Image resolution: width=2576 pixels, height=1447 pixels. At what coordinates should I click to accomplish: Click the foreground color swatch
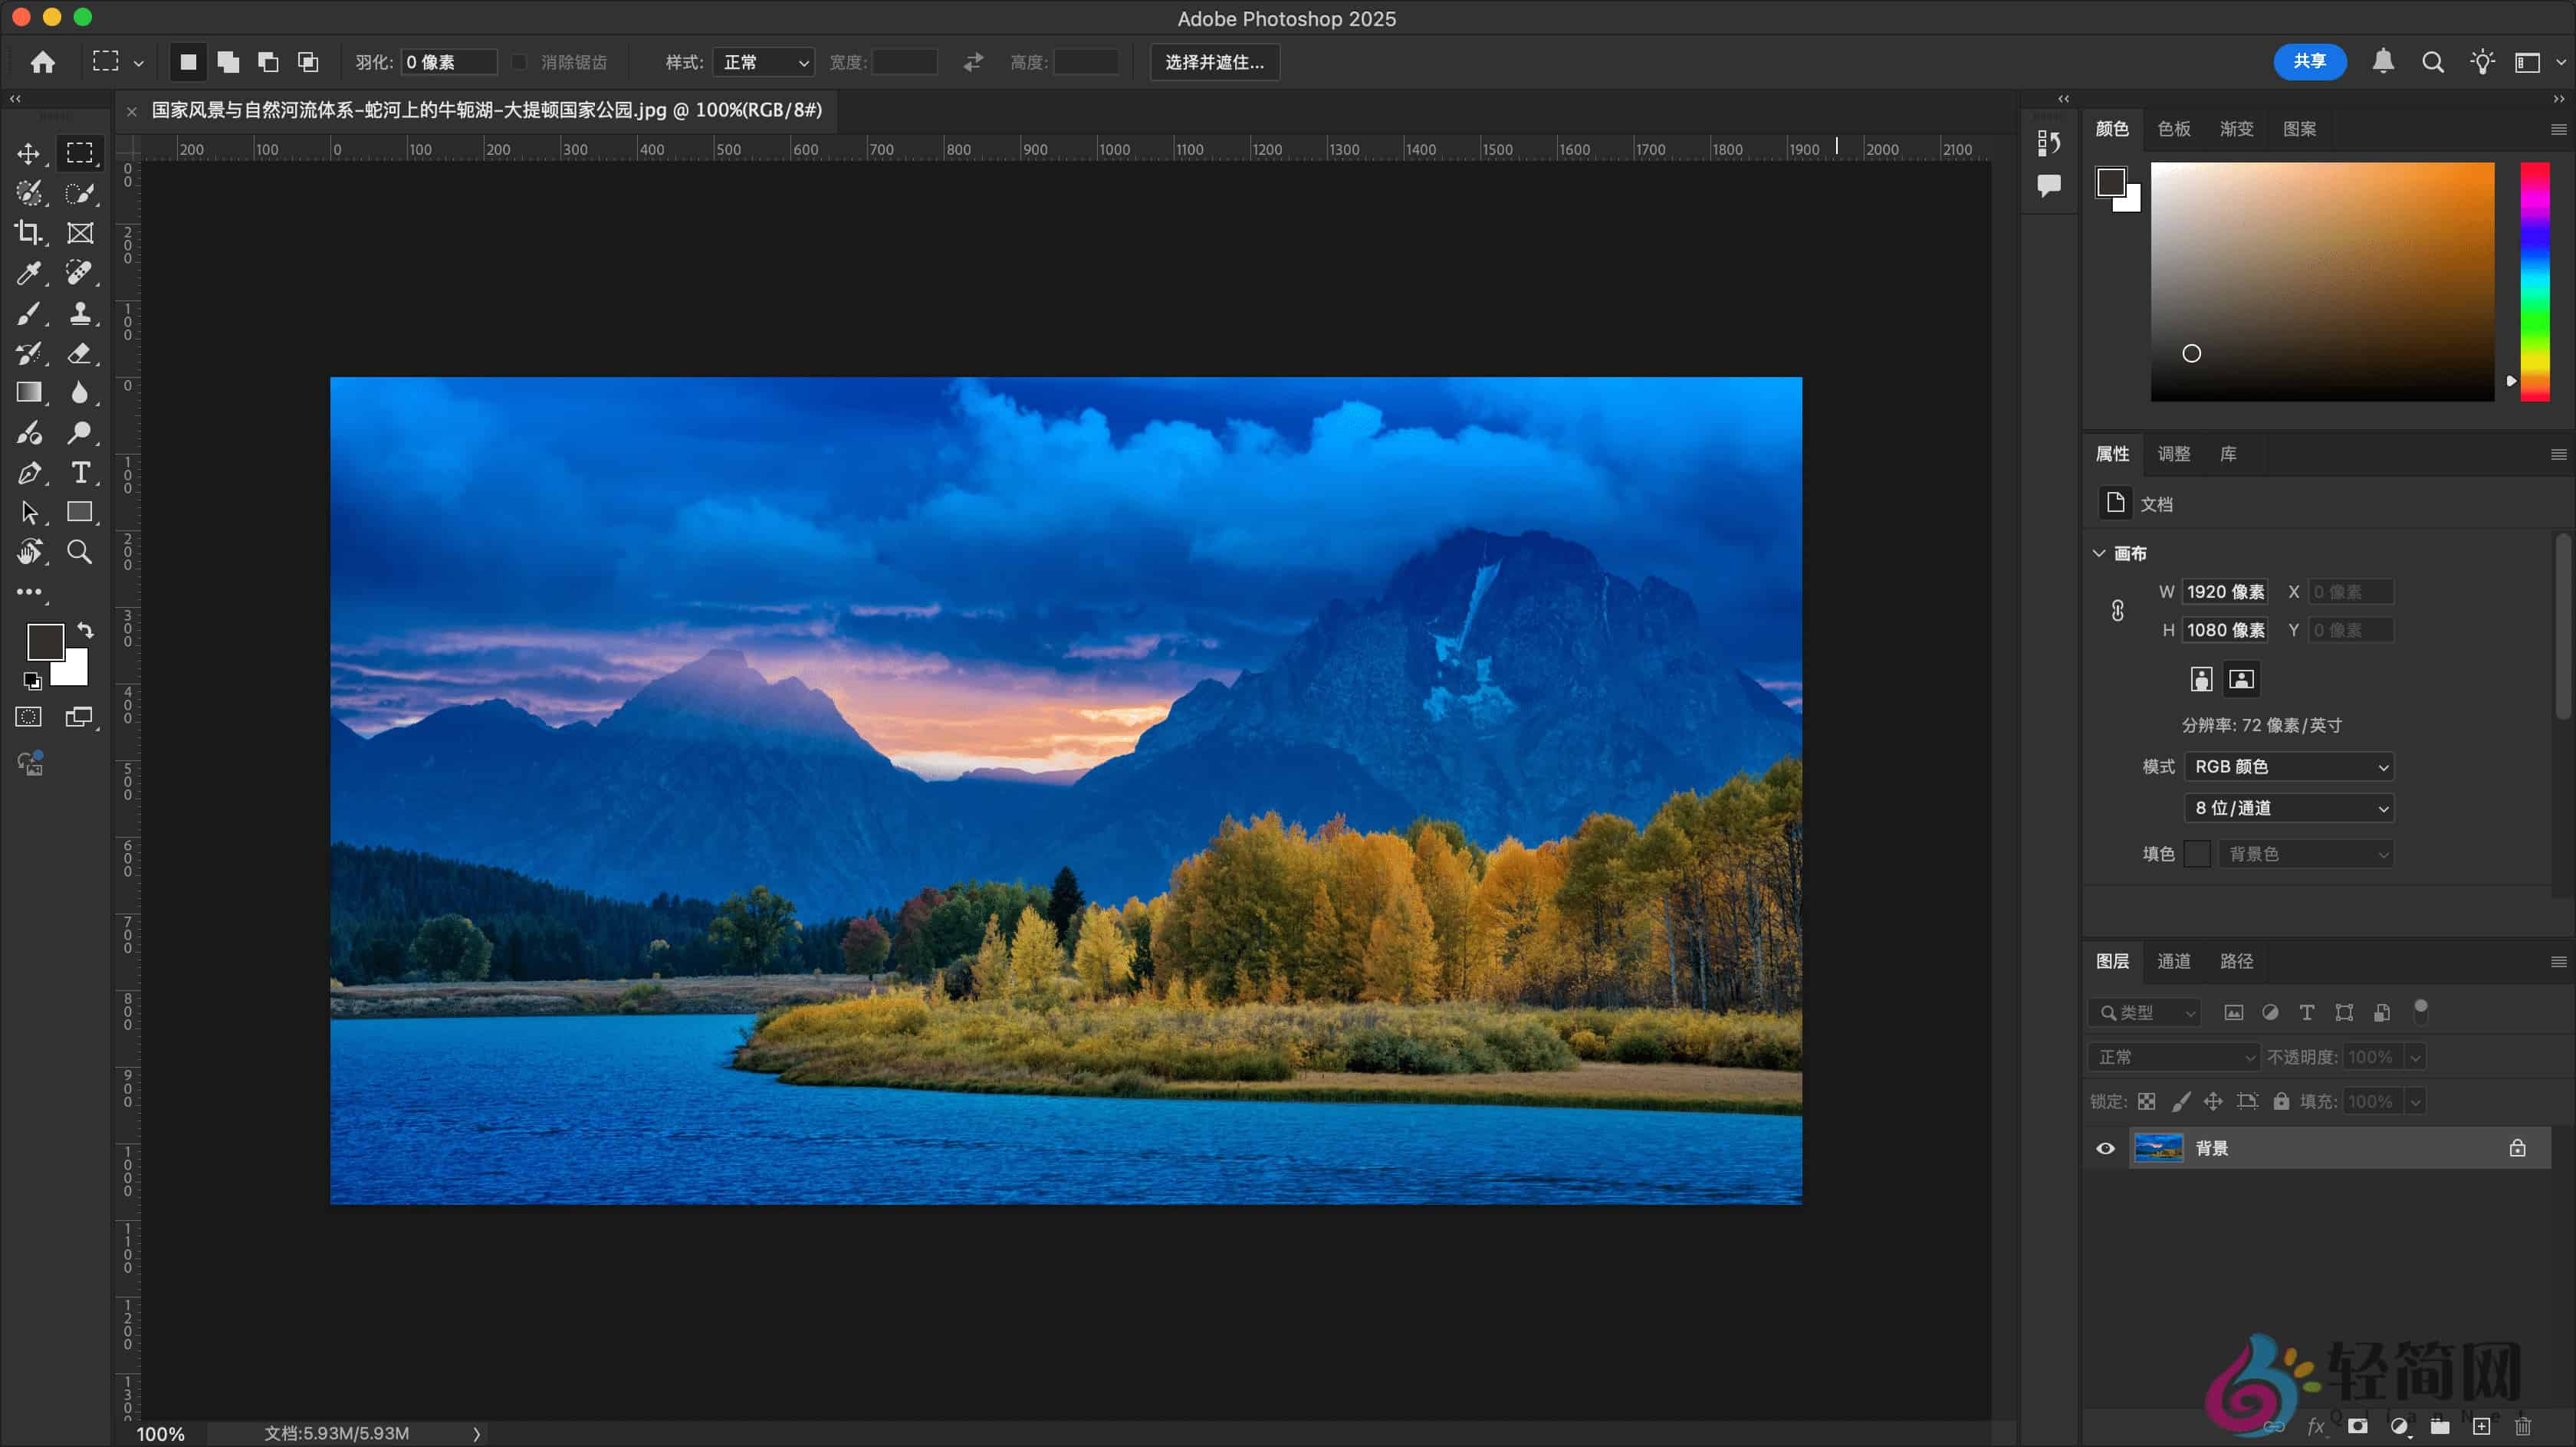45,641
